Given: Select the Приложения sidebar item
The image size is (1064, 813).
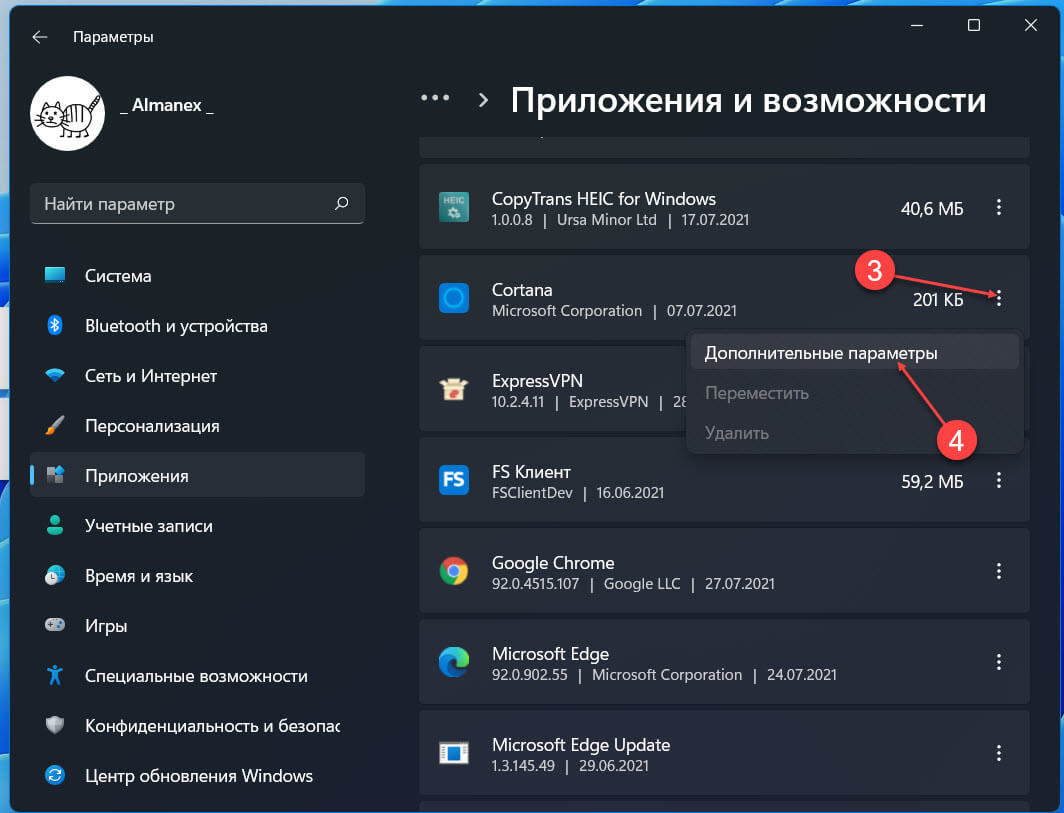Looking at the screenshot, I should point(197,476).
